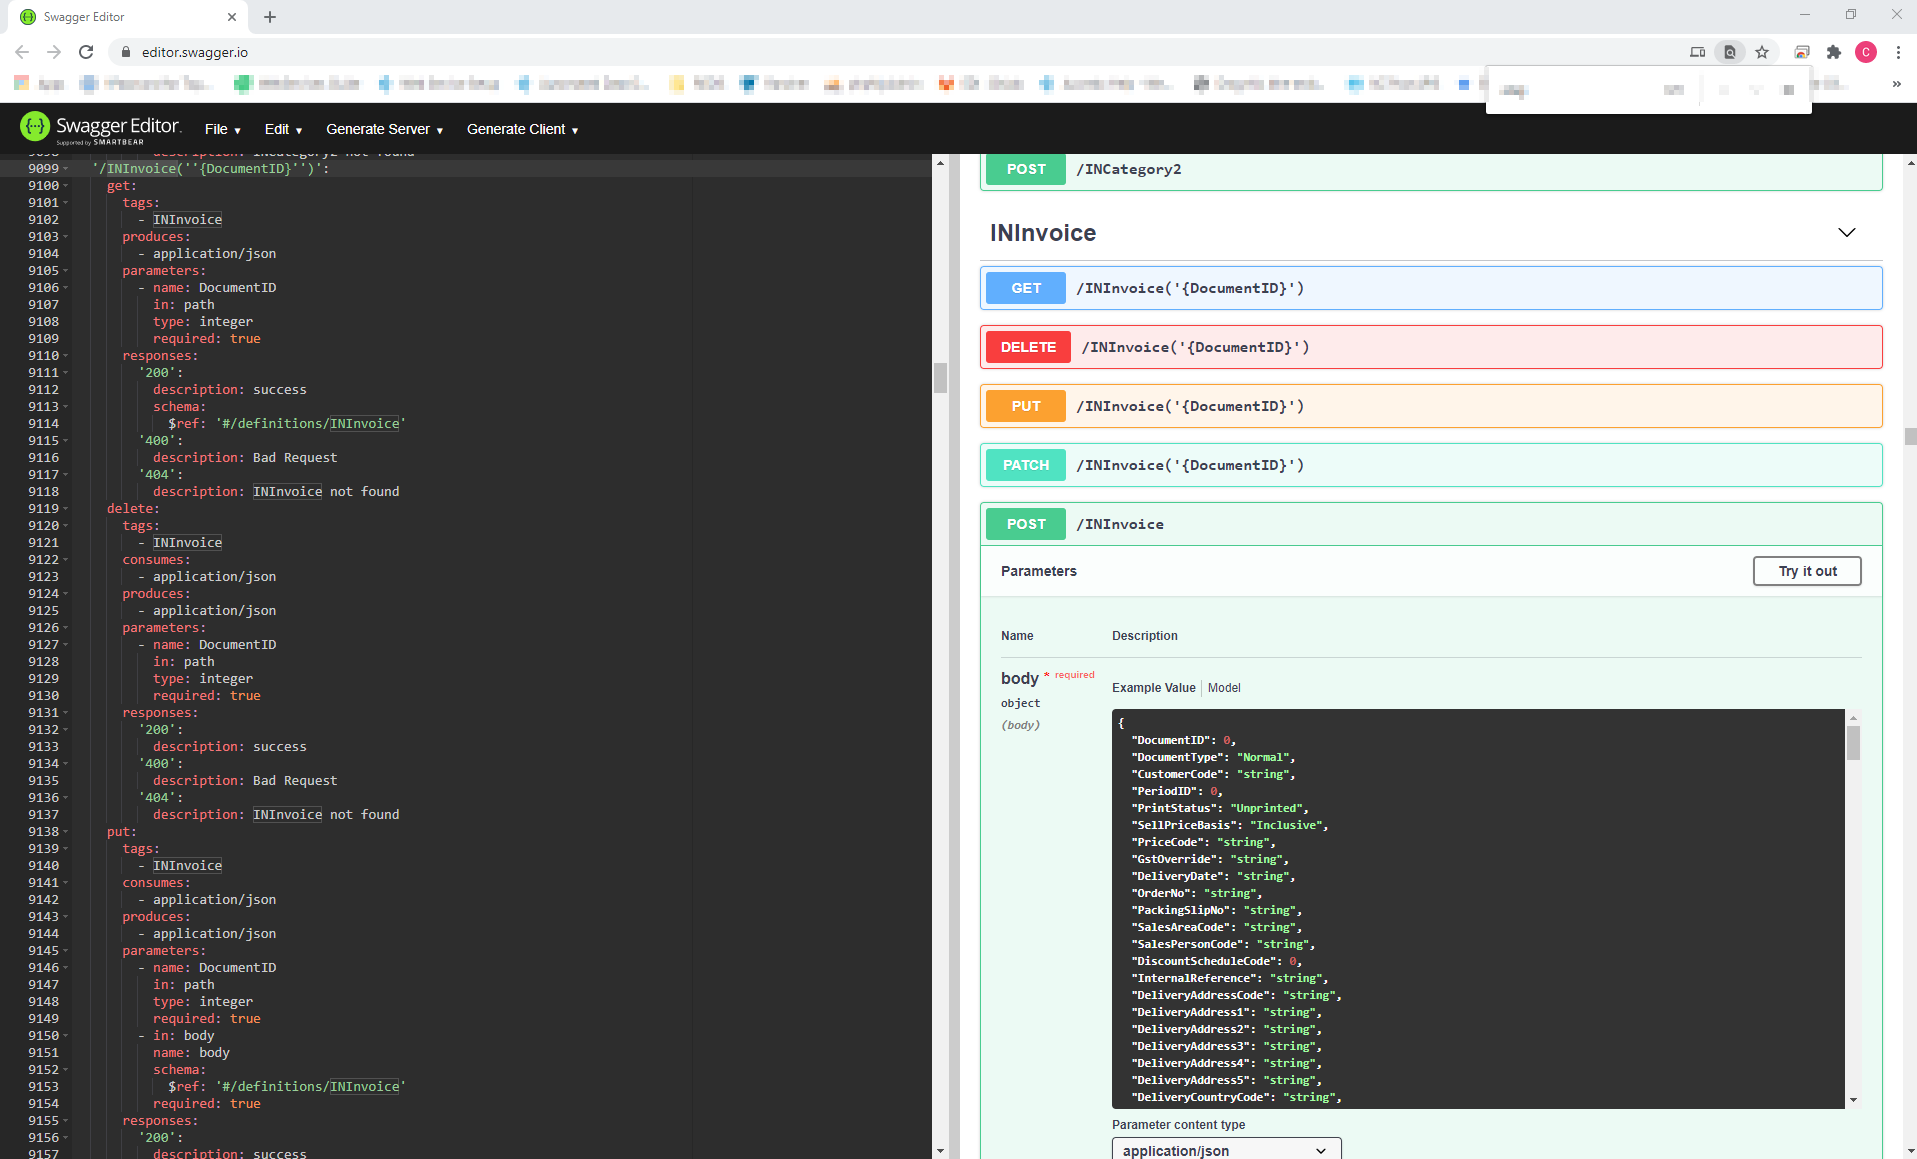Open the Chrome three-dot menu

tap(1898, 52)
